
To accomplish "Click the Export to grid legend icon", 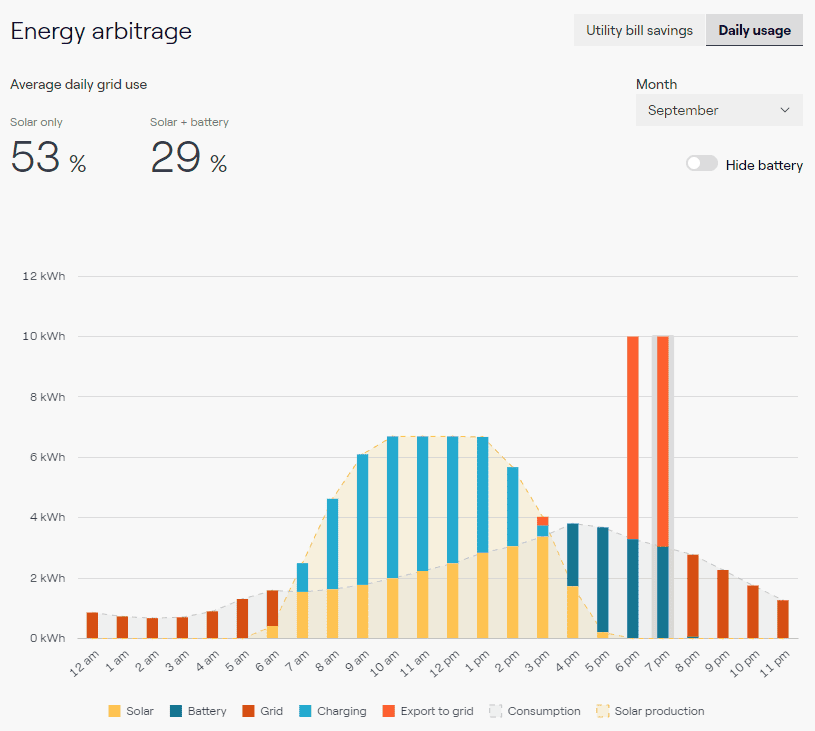I will [x=388, y=711].
